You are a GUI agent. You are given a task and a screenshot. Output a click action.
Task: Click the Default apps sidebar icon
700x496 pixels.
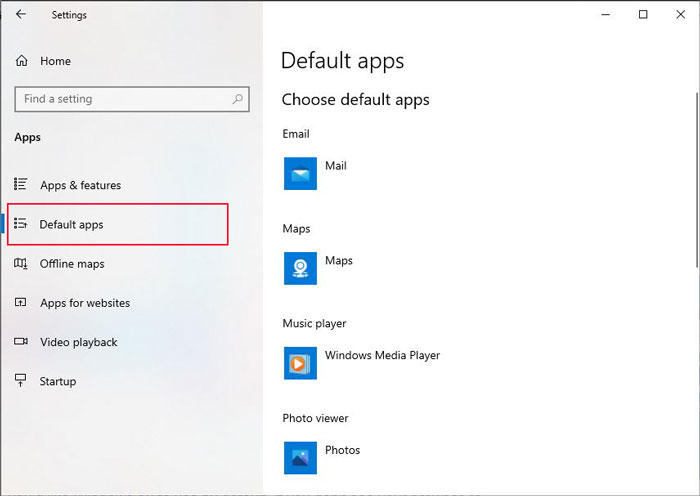21,223
